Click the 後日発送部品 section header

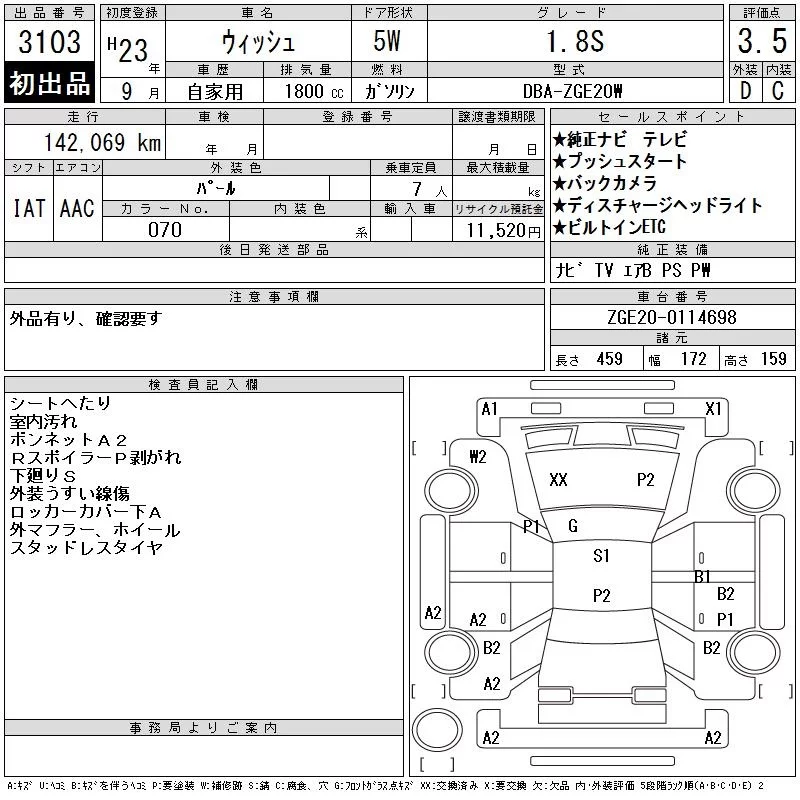(x=274, y=249)
